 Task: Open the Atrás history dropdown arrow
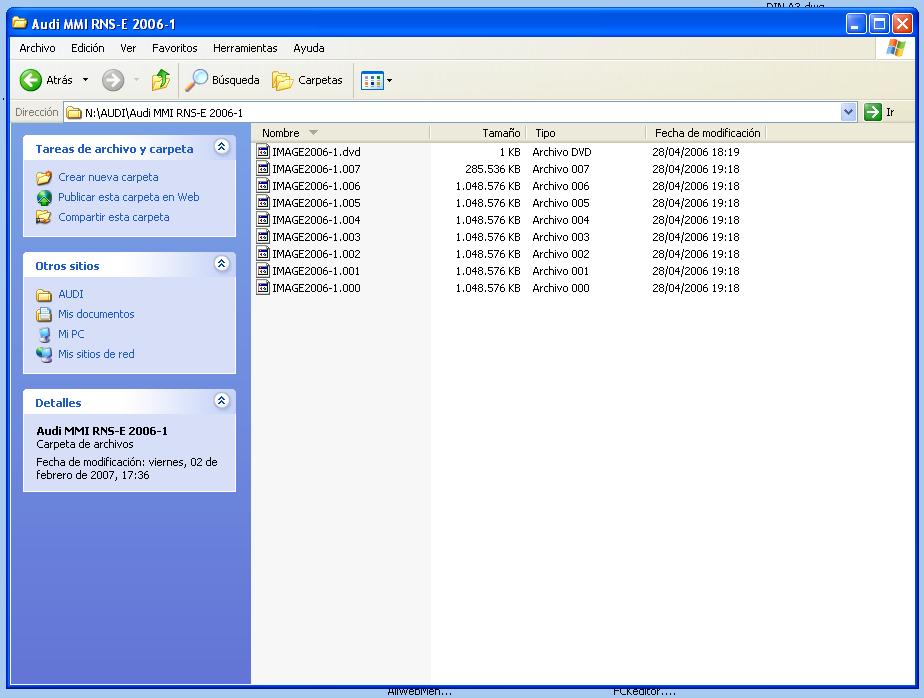pyautogui.click(x=85, y=80)
